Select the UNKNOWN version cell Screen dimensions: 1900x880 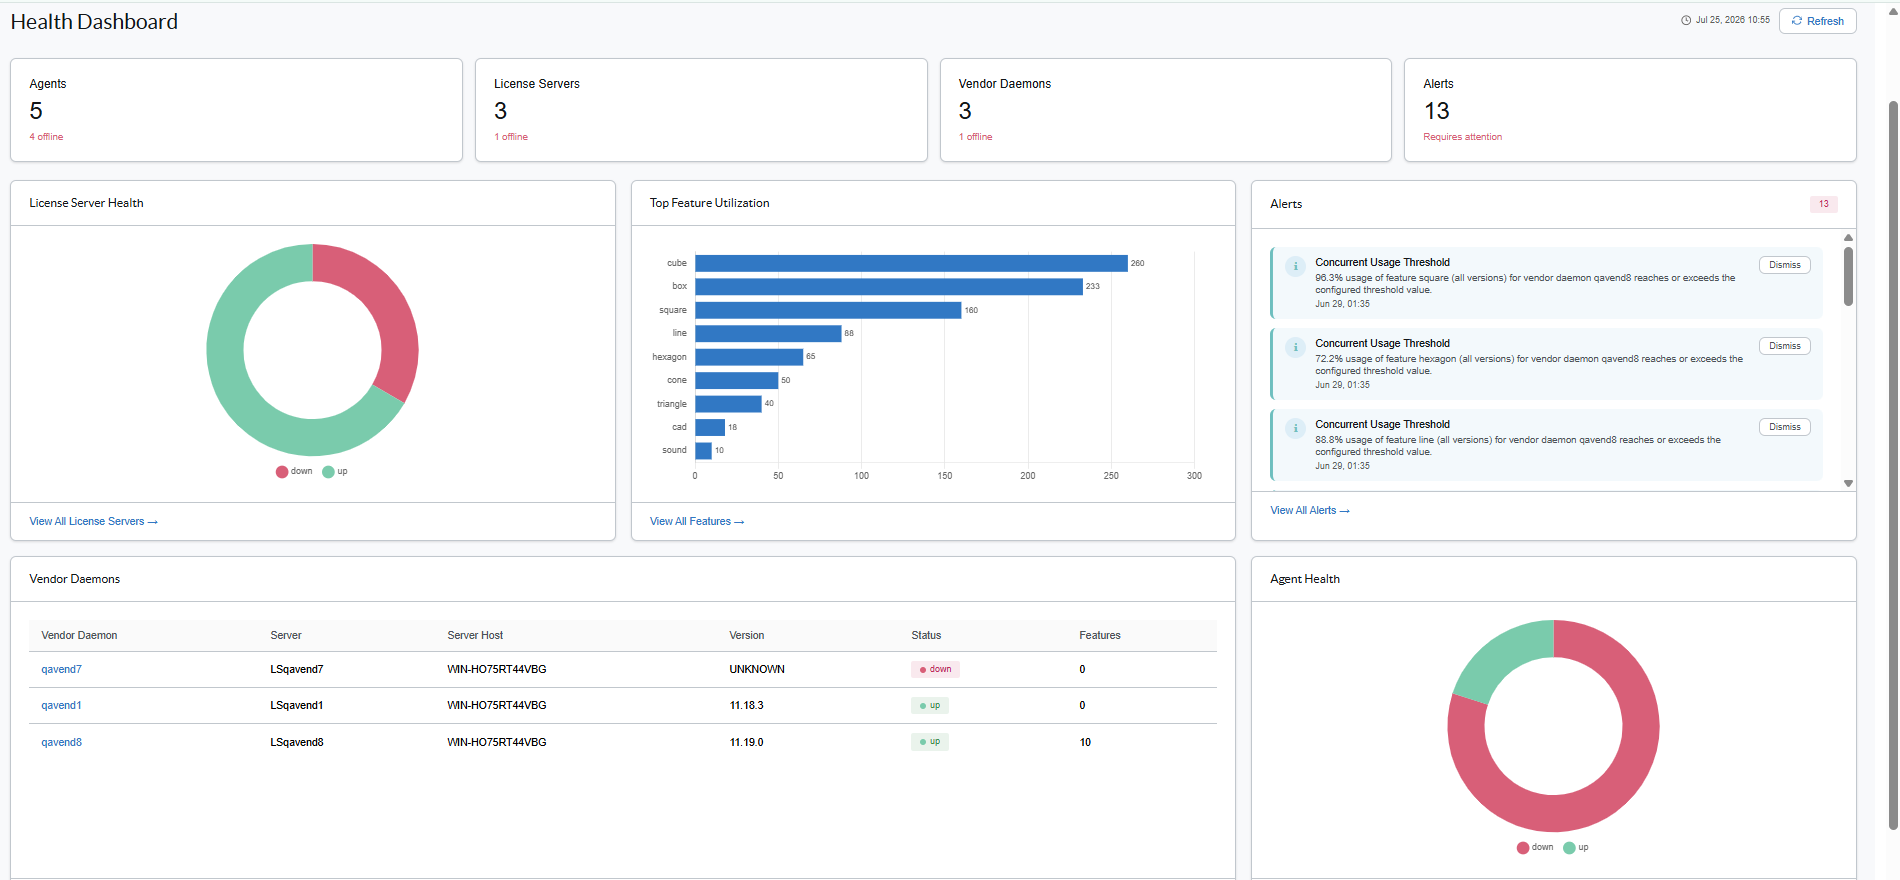point(757,670)
